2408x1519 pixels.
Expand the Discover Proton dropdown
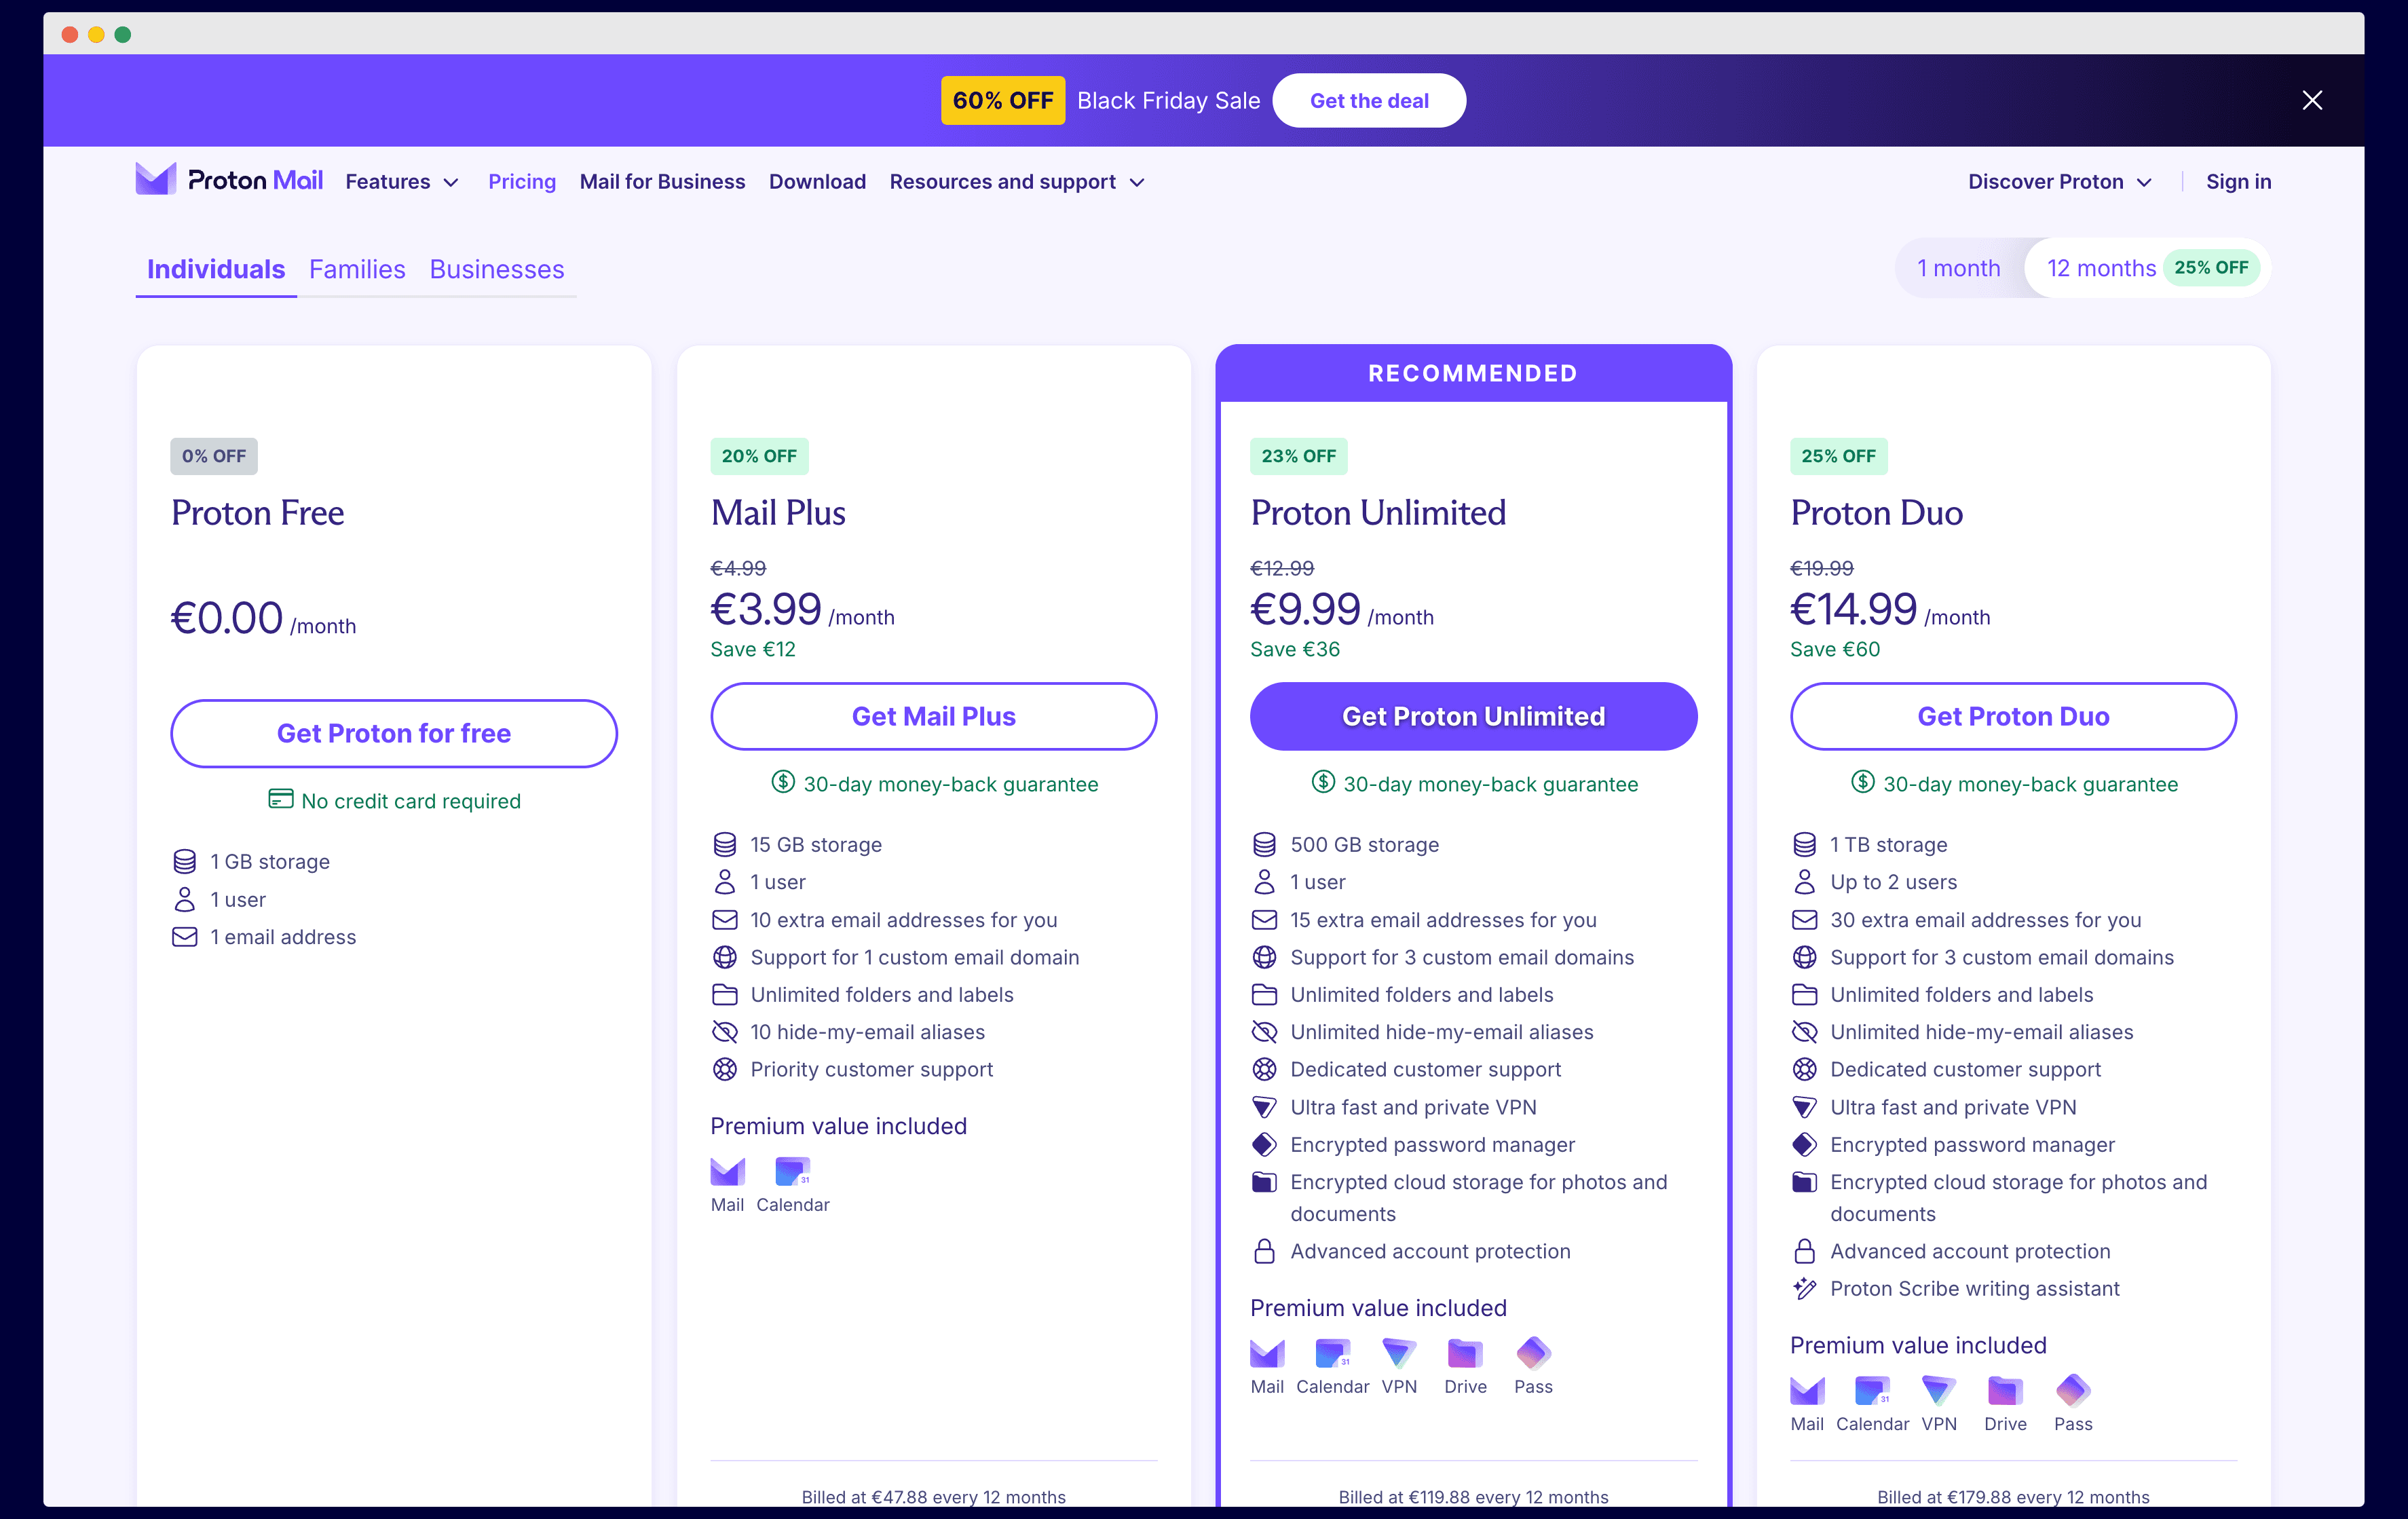[2056, 181]
